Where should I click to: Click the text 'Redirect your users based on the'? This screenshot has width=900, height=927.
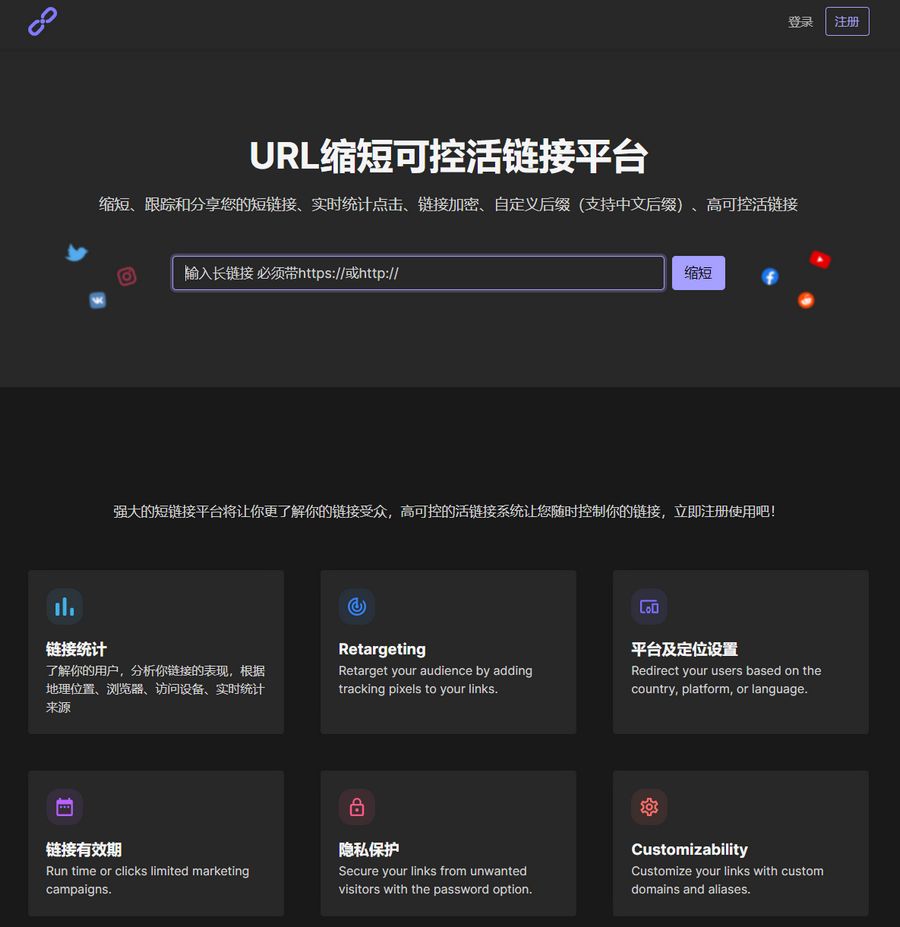pos(726,670)
